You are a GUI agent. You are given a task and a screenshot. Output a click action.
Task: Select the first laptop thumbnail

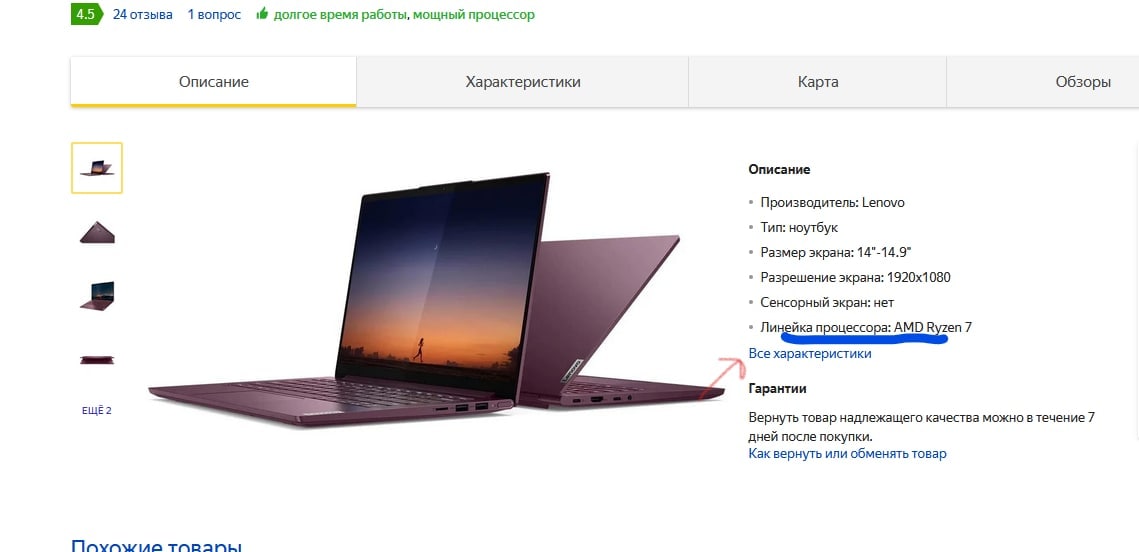97,168
